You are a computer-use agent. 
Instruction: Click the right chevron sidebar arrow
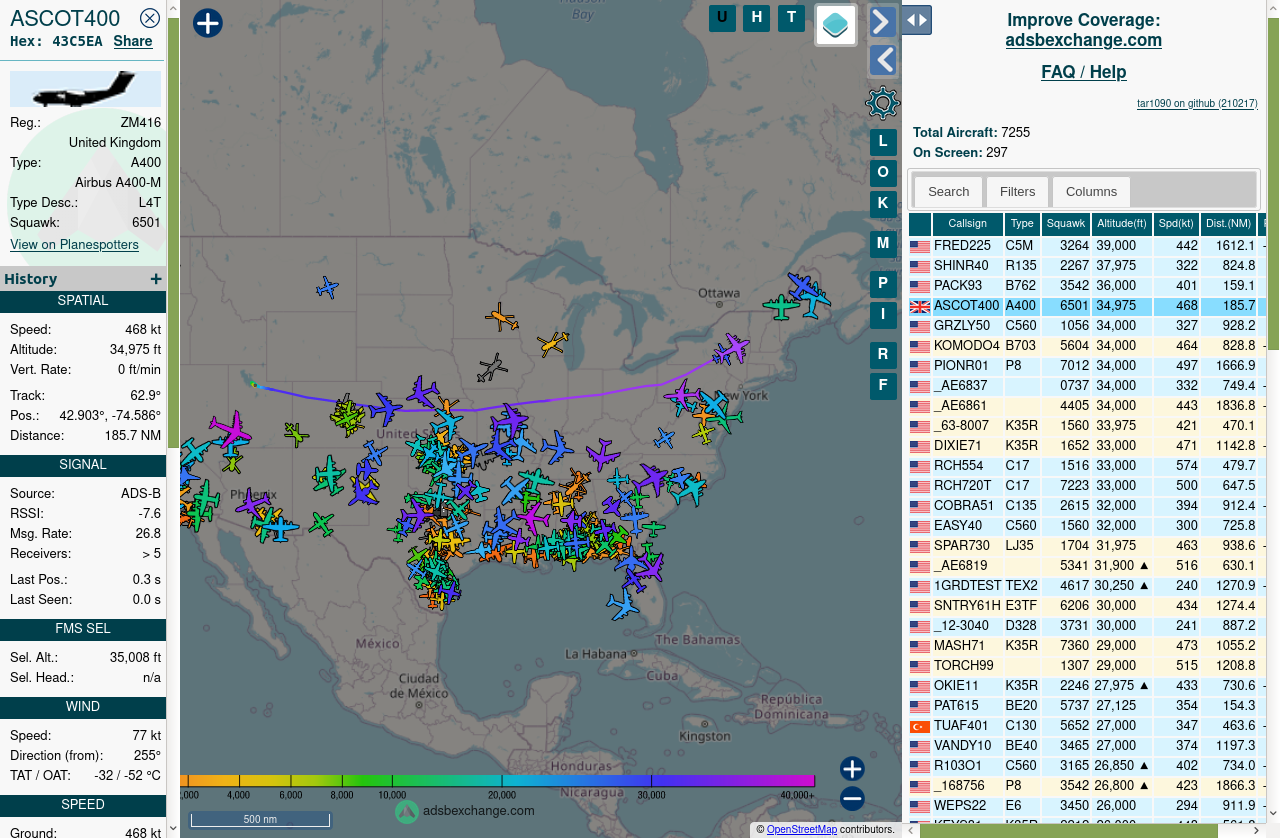(x=882, y=21)
